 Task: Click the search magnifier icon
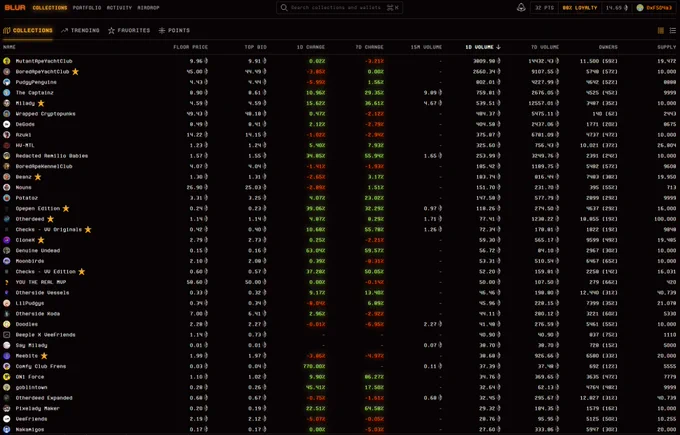pos(284,7)
